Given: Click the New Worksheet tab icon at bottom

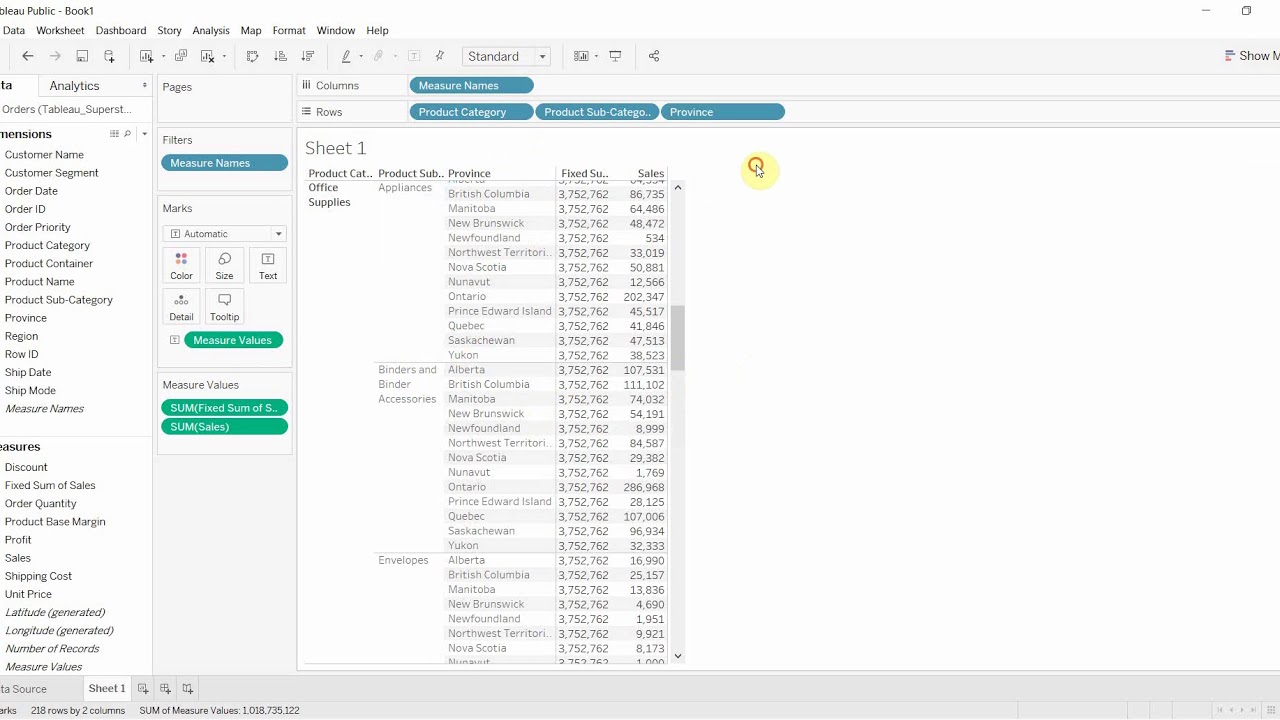Looking at the screenshot, I should (143, 688).
